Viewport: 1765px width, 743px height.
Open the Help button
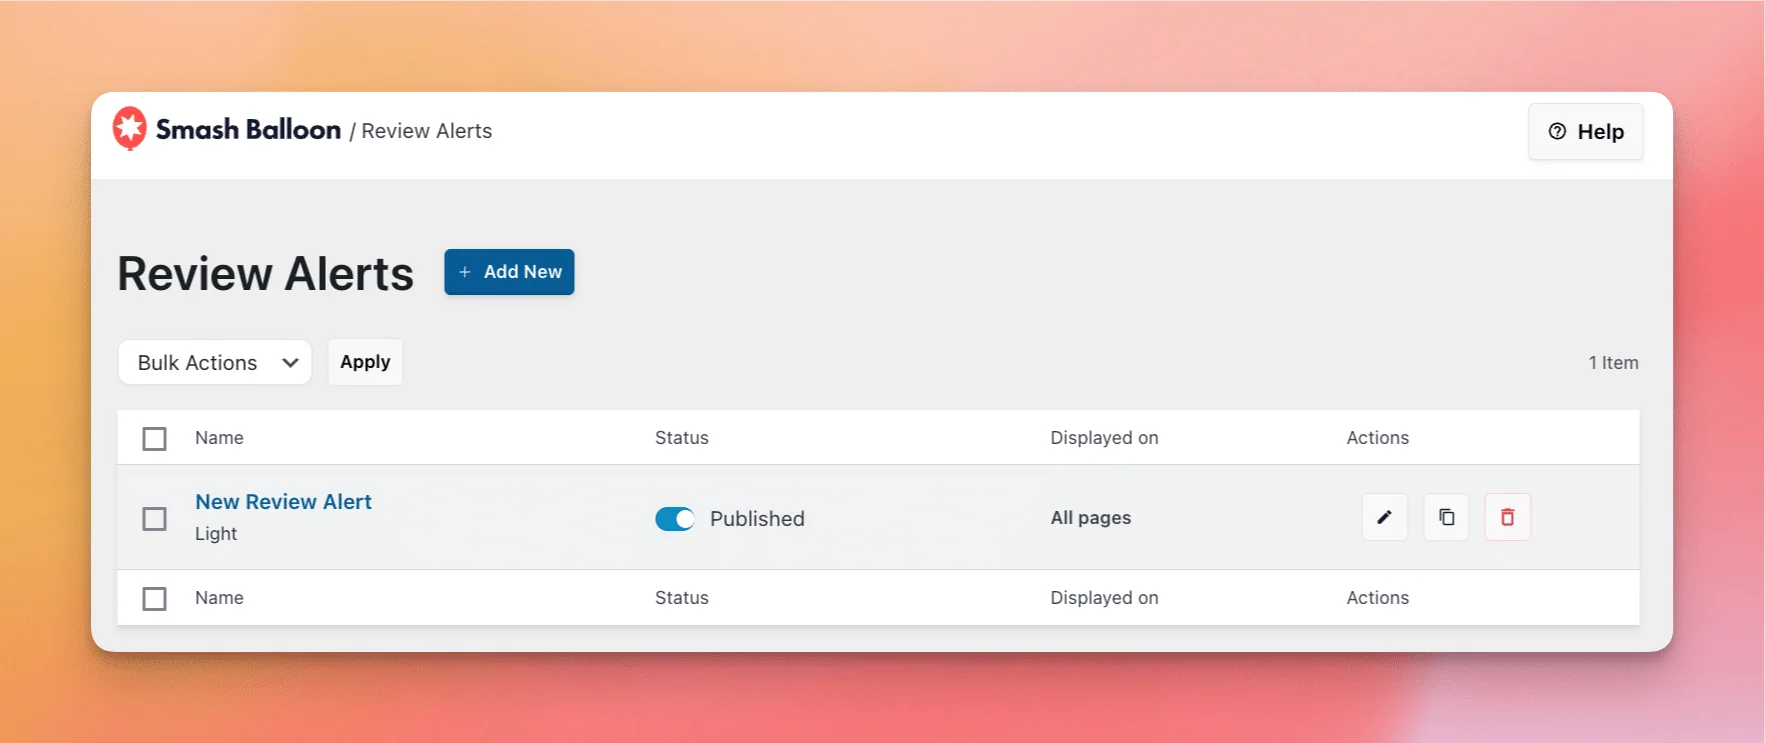tap(1585, 131)
